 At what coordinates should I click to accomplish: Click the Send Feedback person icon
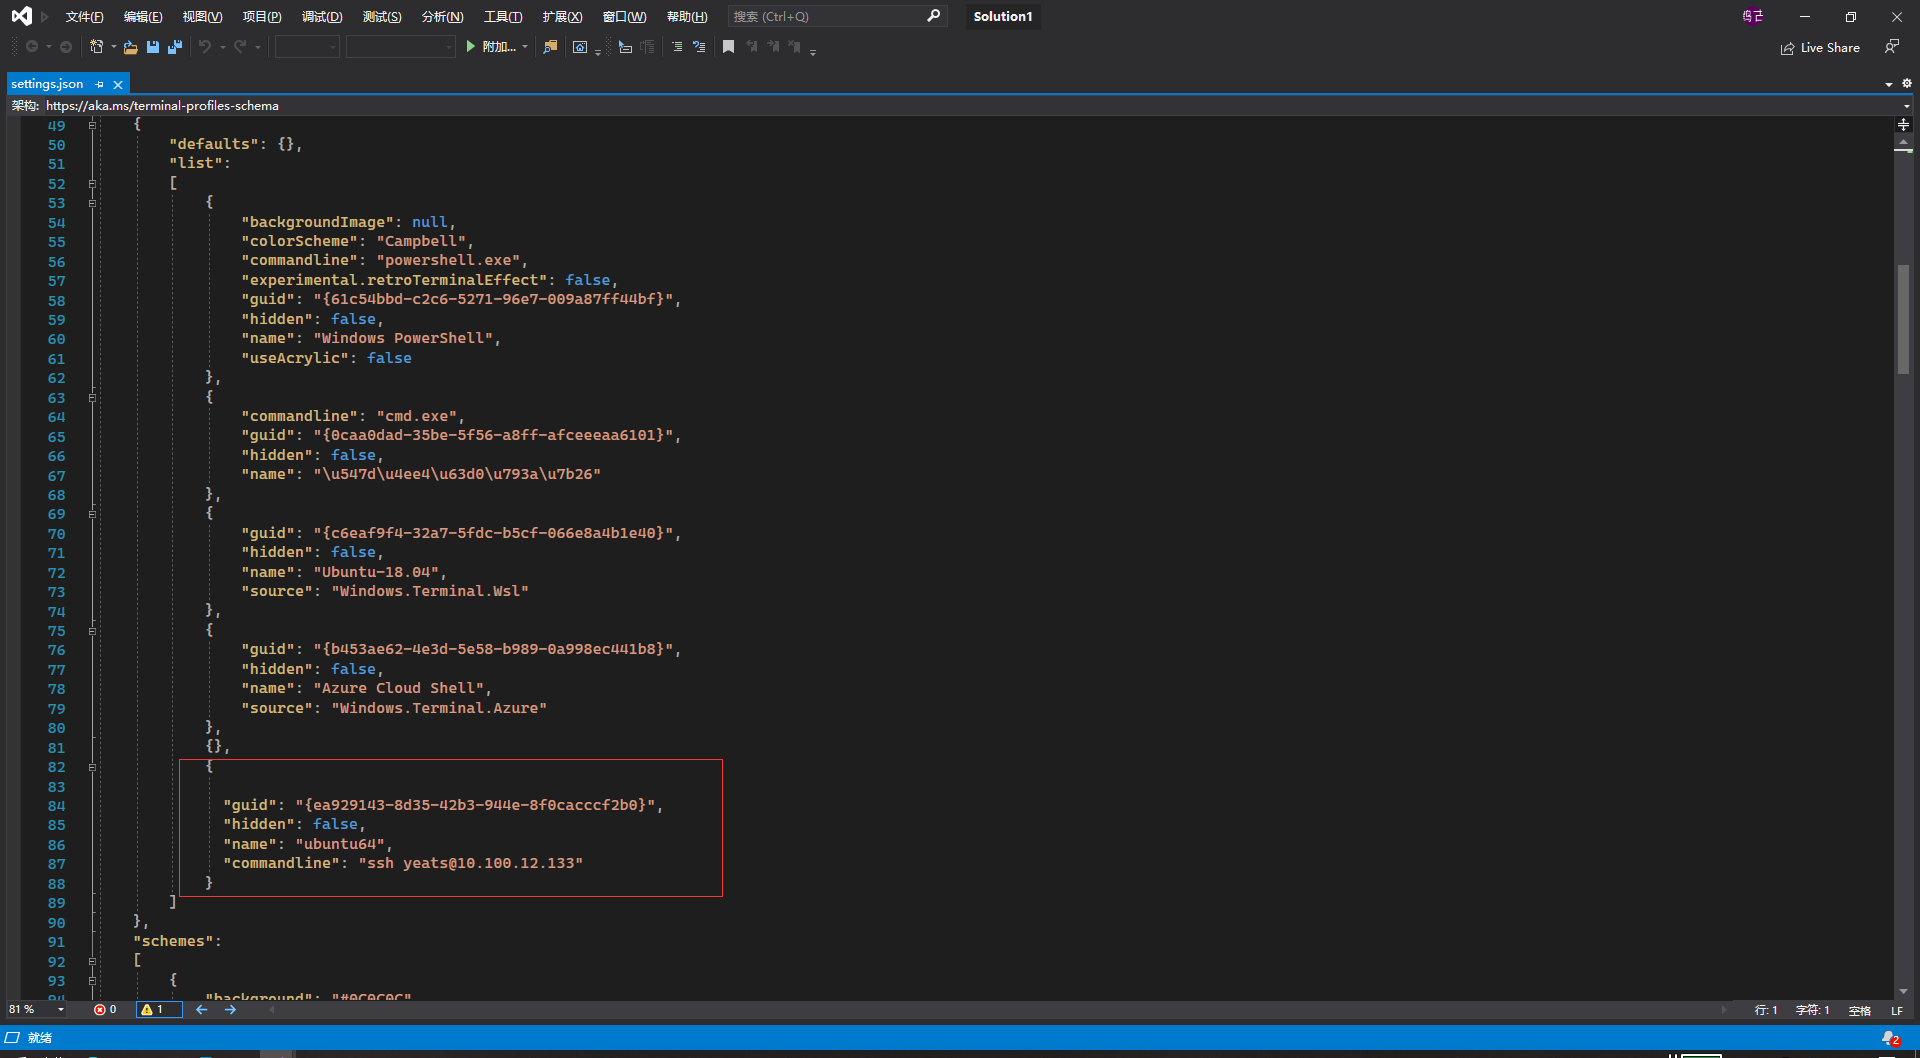pyautogui.click(x=1892, y=47)
